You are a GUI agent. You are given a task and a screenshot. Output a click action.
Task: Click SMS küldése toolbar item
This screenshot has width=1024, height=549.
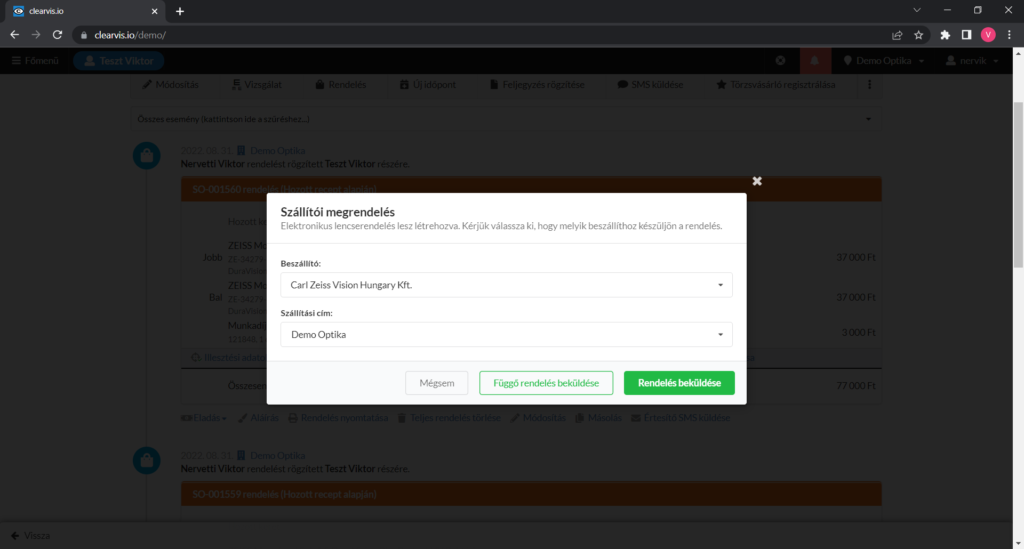(650, 85)
